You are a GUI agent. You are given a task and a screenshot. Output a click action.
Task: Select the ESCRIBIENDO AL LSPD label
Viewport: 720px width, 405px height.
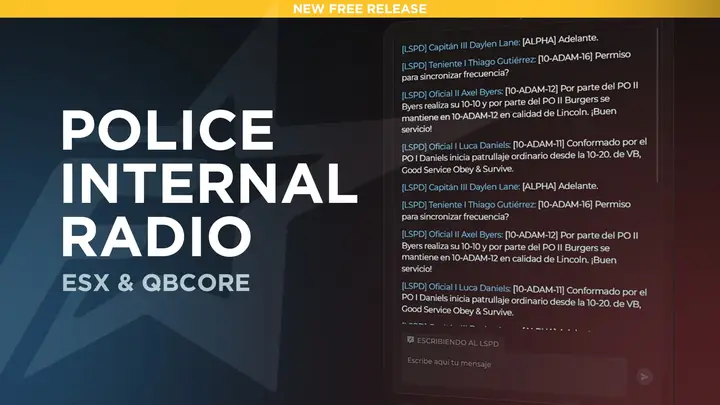point(458,343)
